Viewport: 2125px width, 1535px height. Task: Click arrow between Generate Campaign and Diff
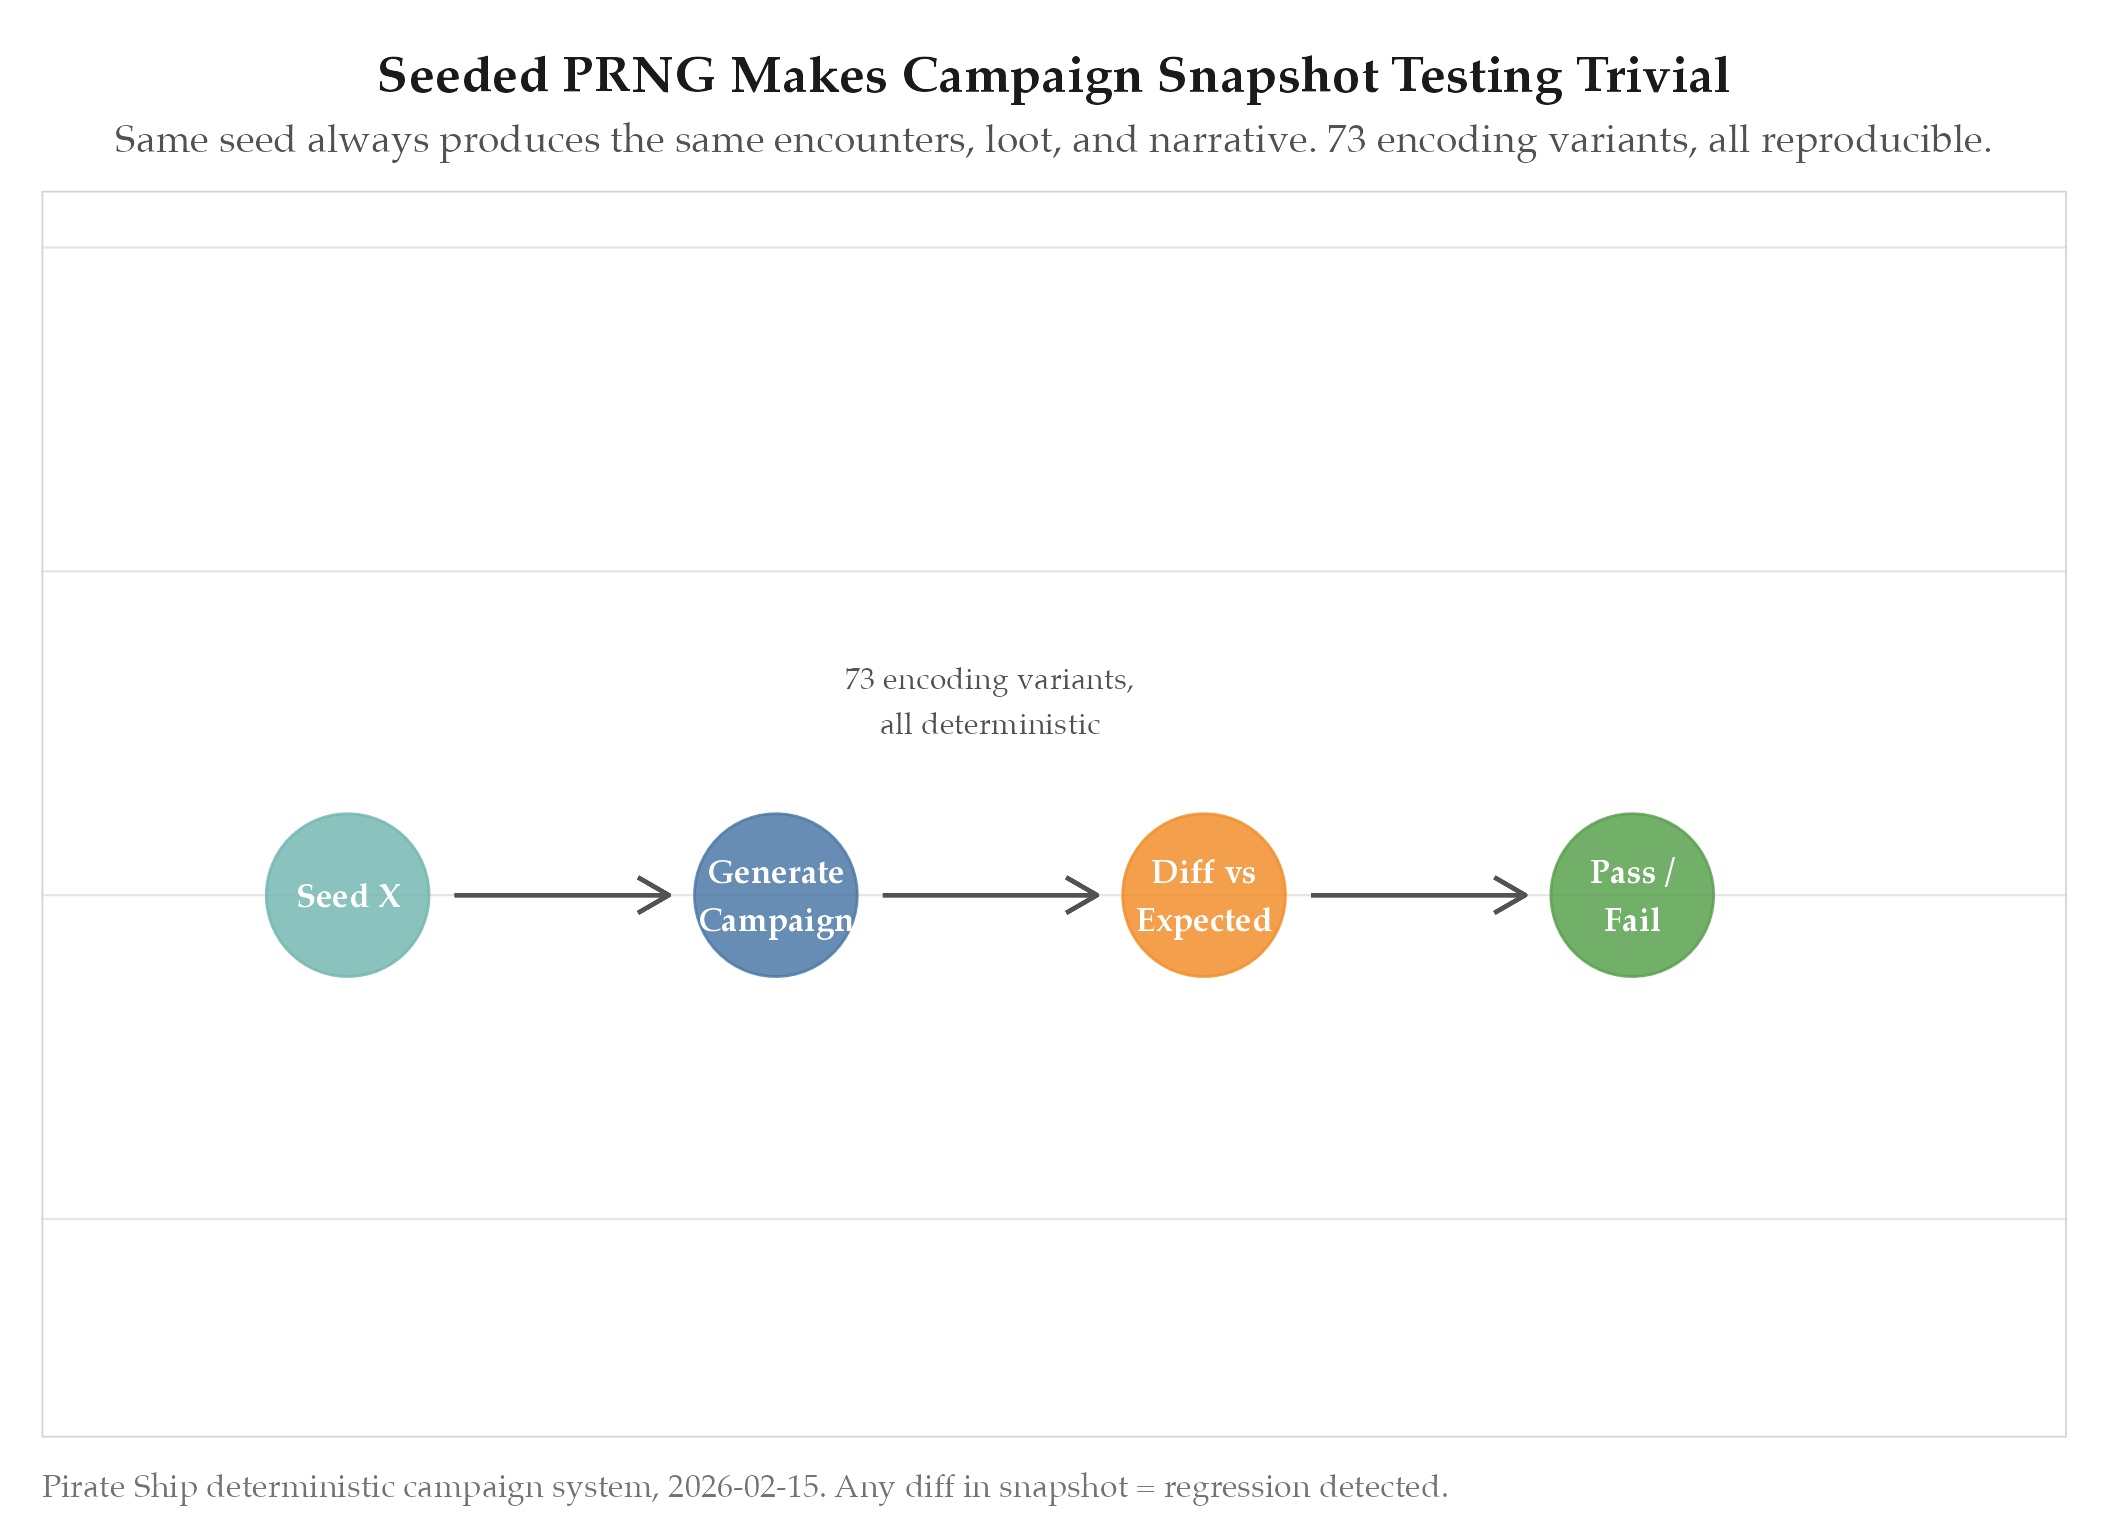[989, 895]
